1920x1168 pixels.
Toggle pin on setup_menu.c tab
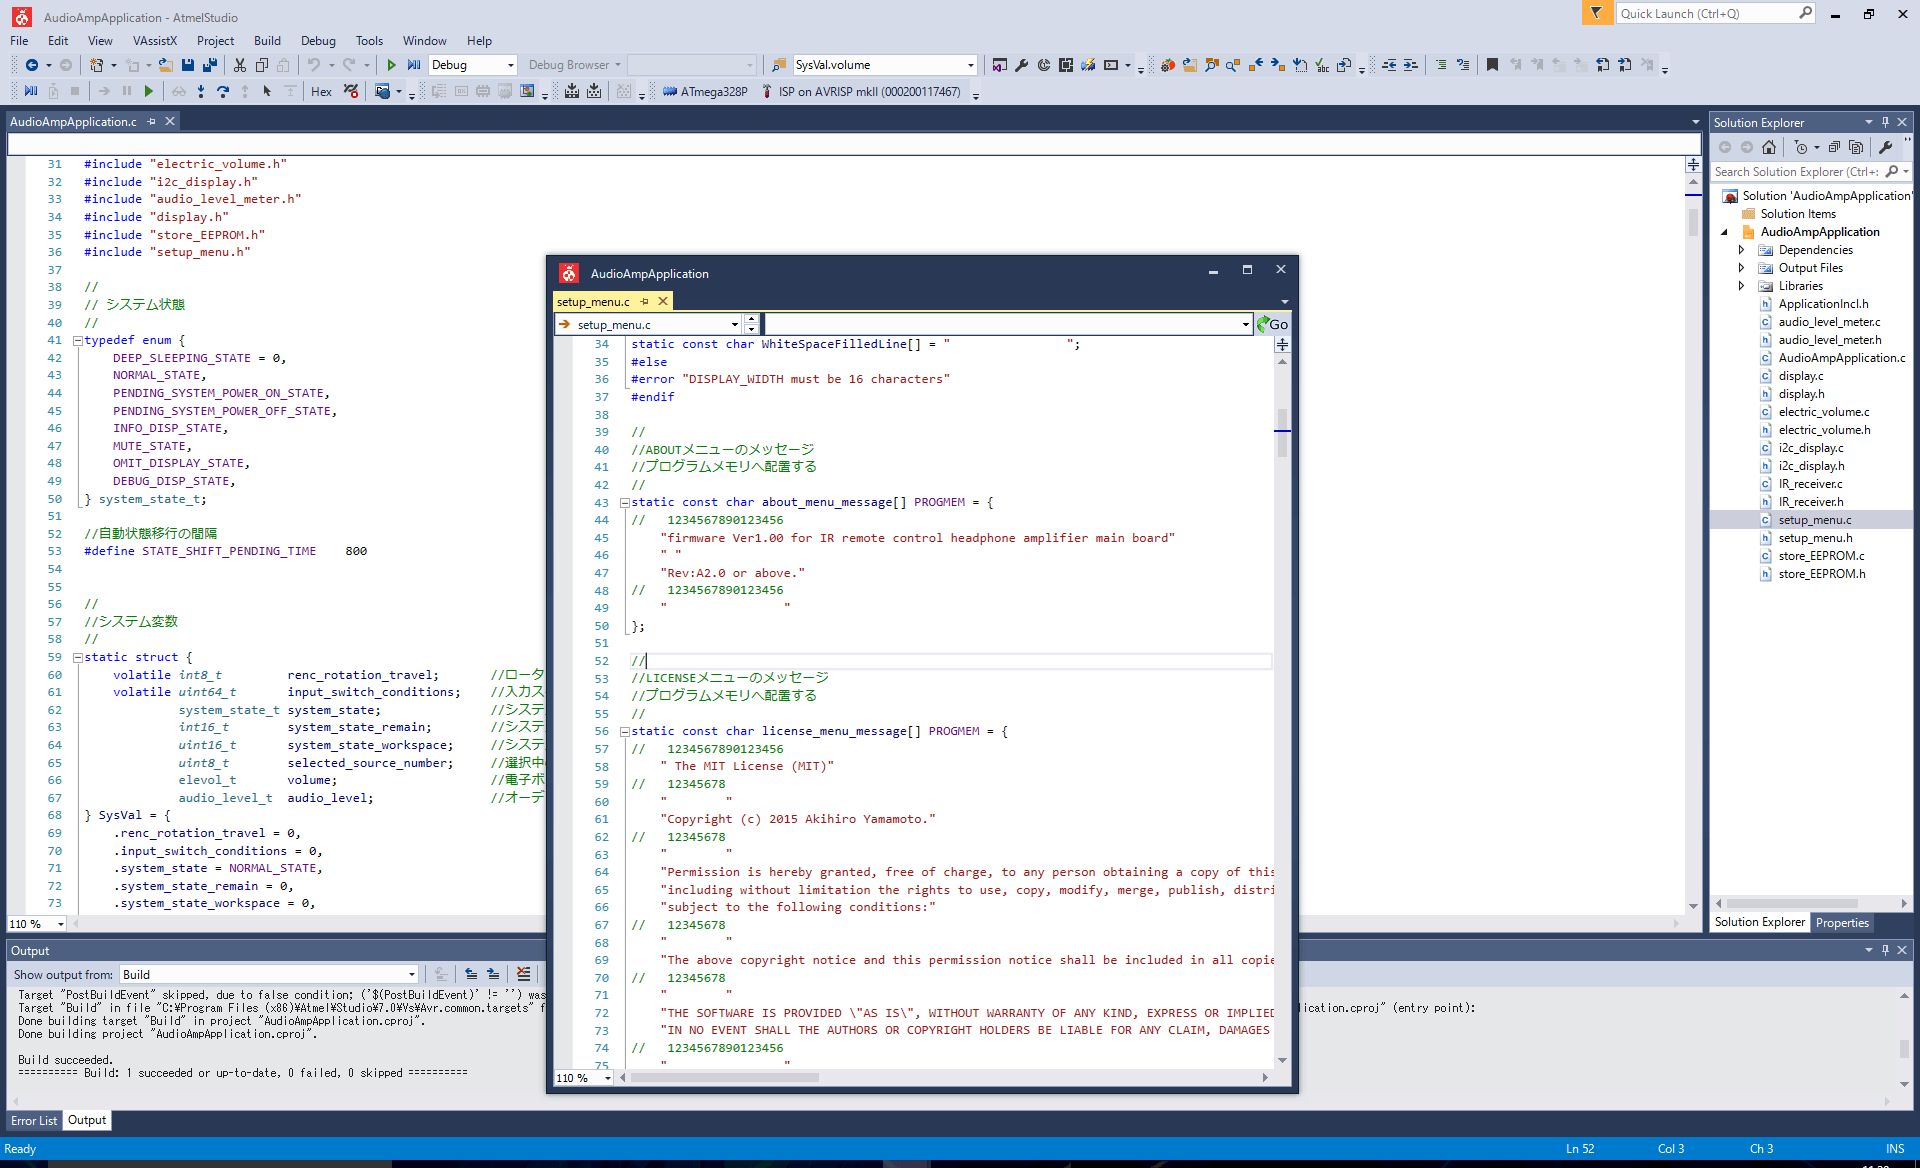[645, 301]
